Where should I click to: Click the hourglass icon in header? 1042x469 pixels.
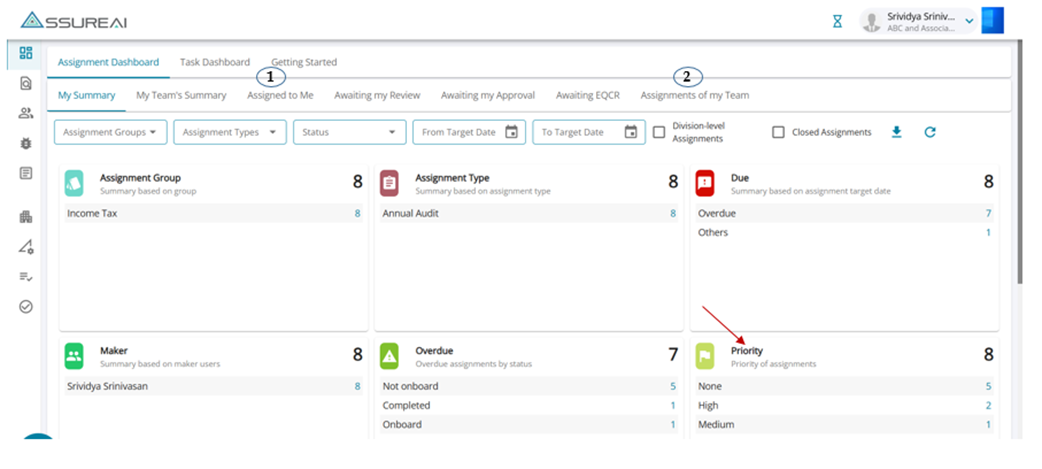837,21
